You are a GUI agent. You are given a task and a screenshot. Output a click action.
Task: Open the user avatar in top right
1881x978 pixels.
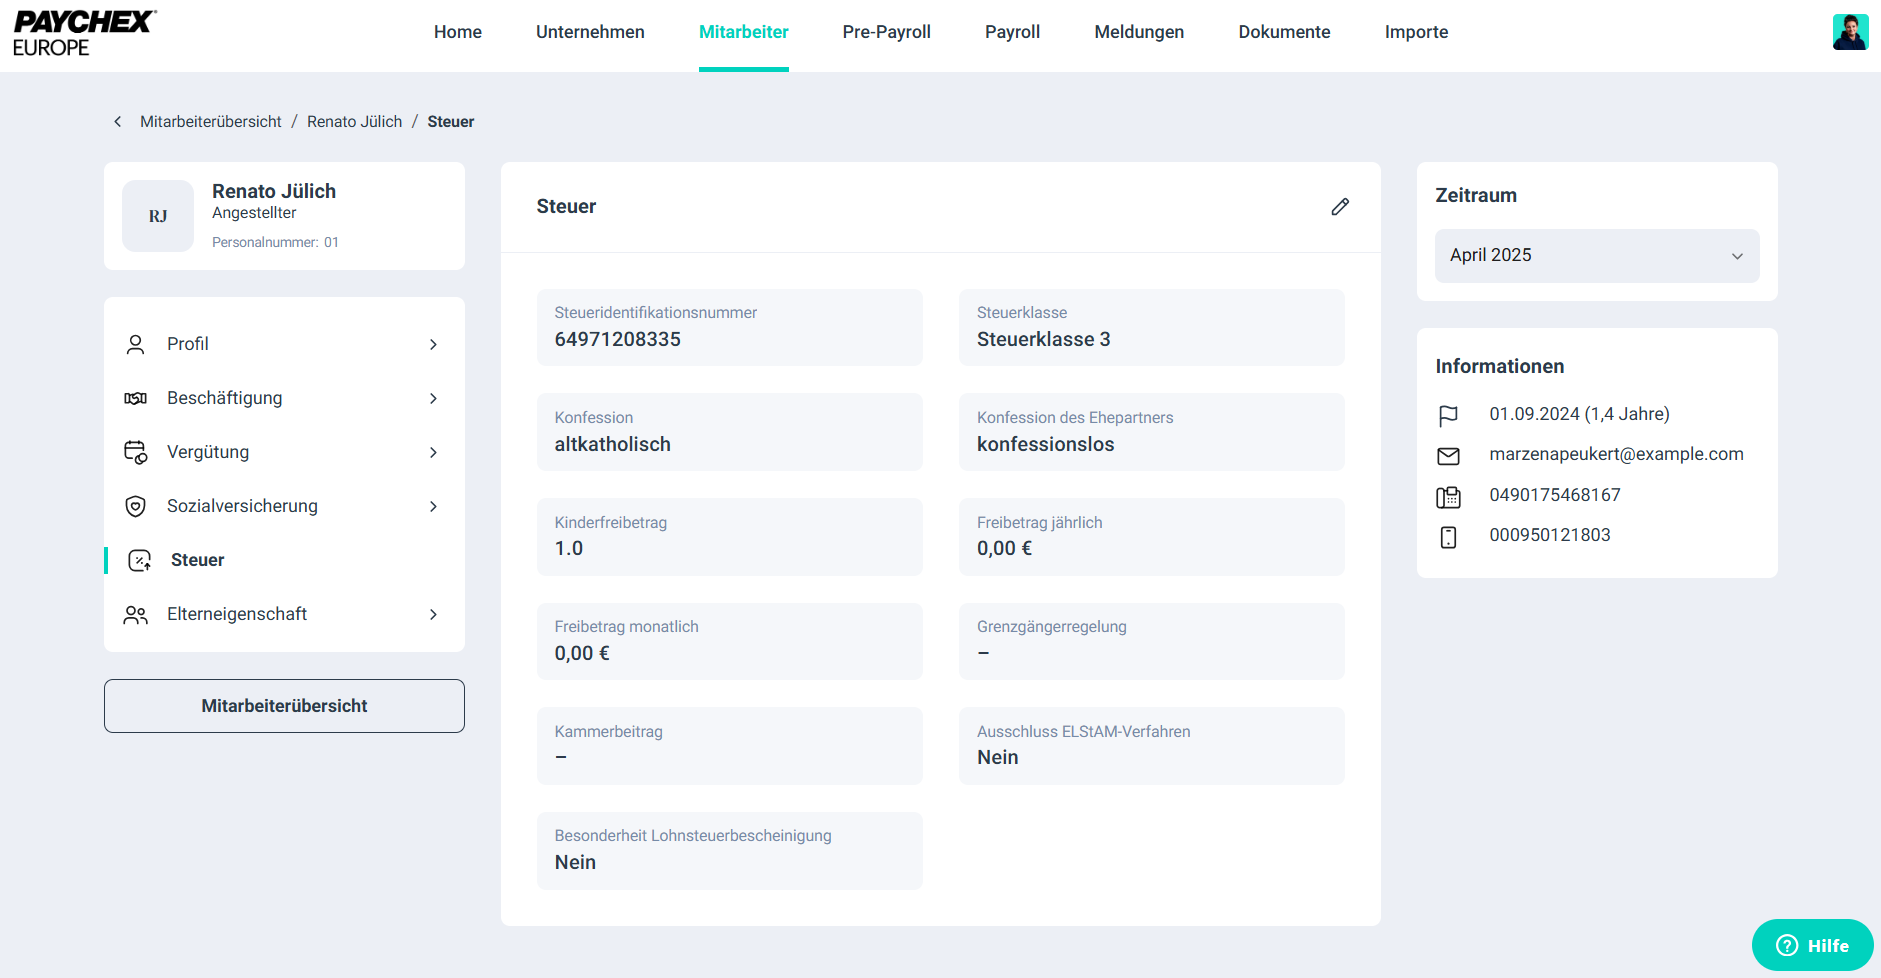click(x=1849, y=32)
